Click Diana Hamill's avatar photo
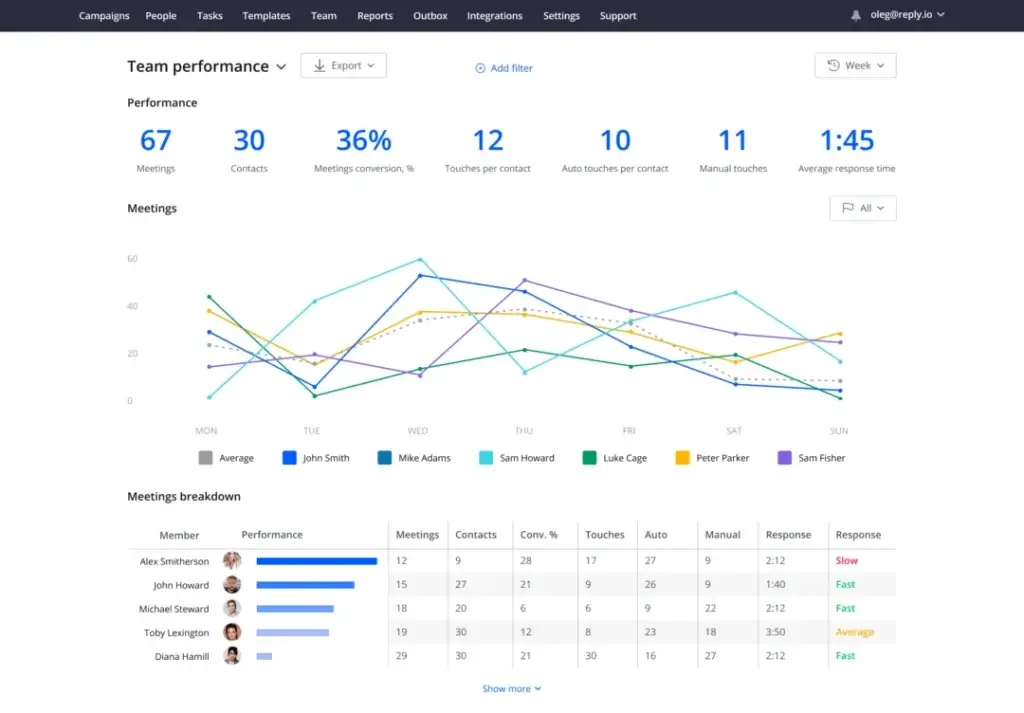 pyautogui.click(x=232, y=656)
